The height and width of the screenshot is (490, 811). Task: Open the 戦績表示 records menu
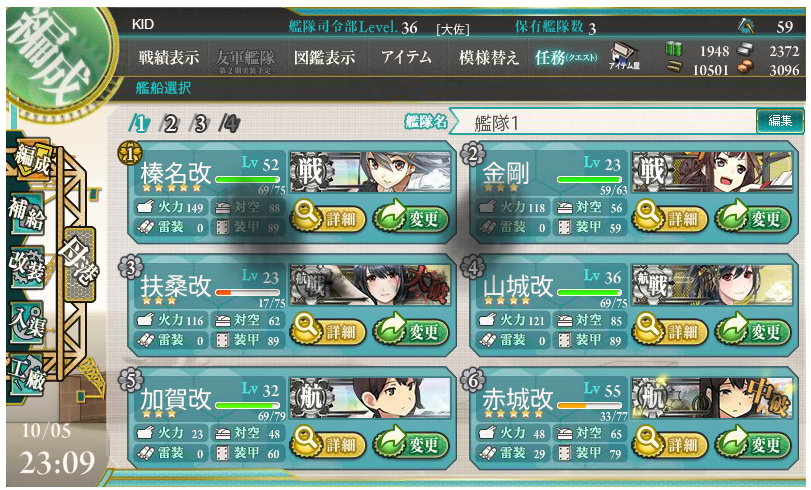tap(169, 57)
